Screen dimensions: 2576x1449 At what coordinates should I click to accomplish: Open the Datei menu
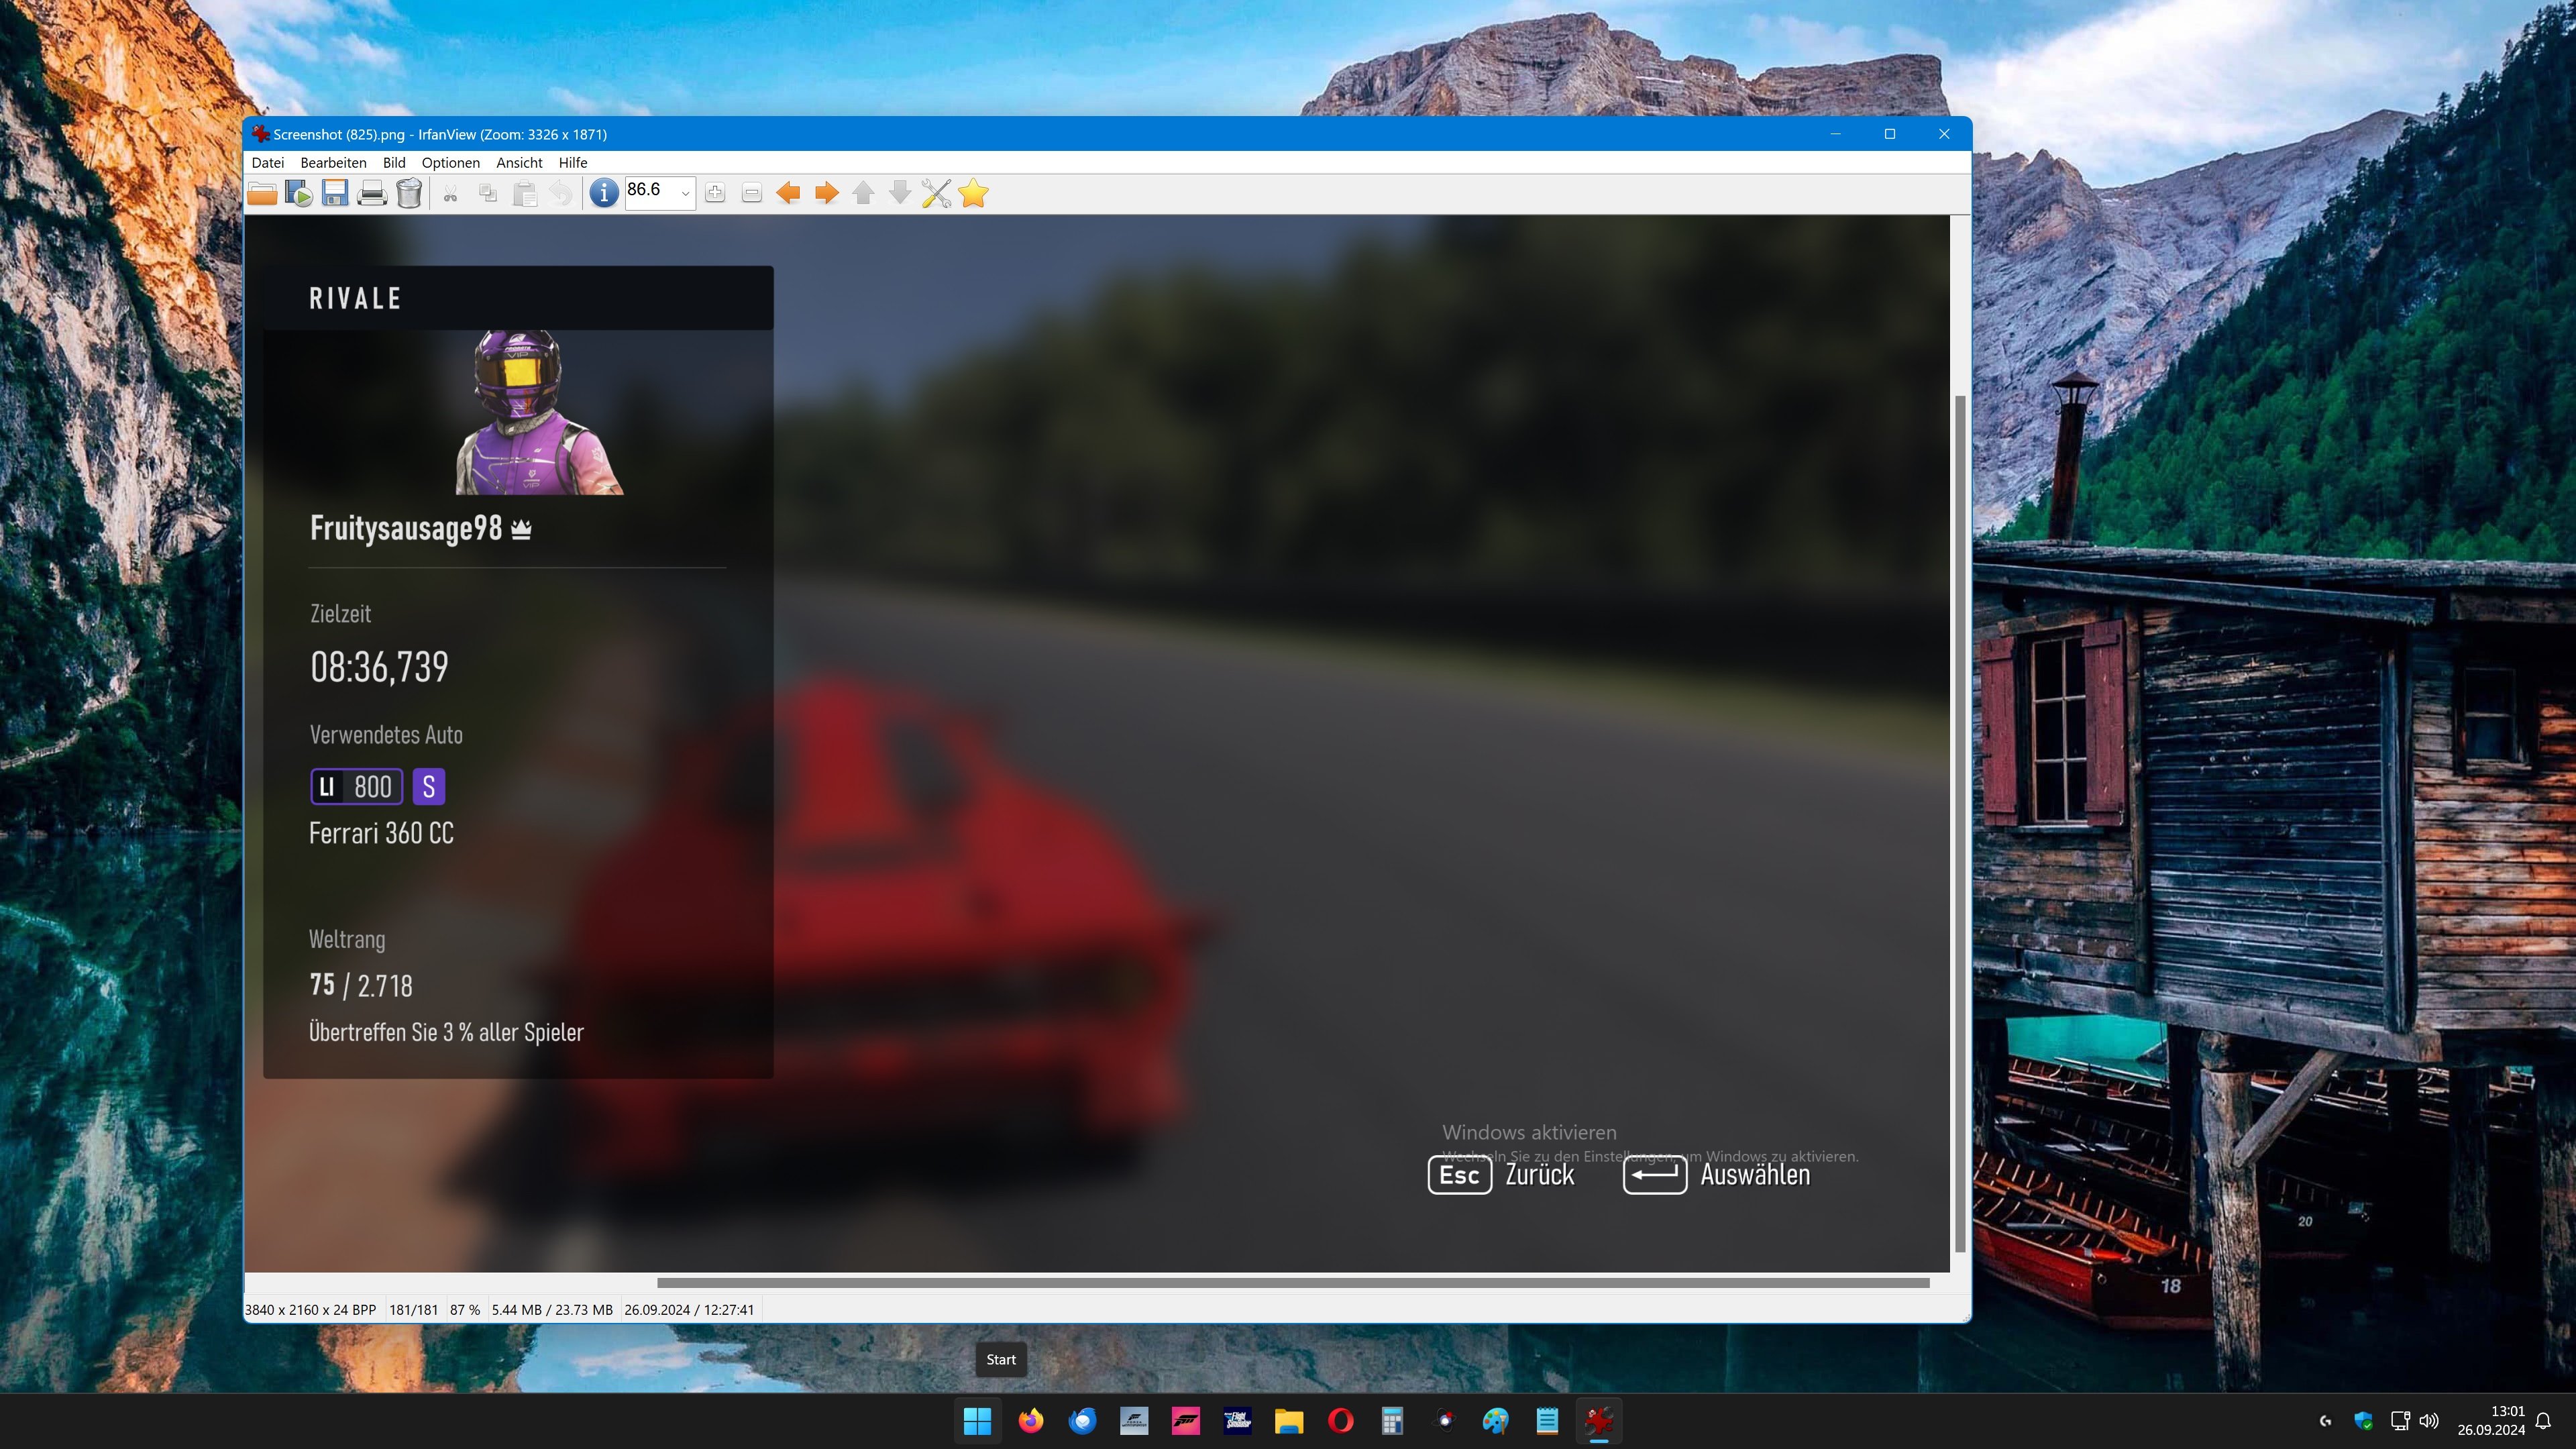pos(267,162)
